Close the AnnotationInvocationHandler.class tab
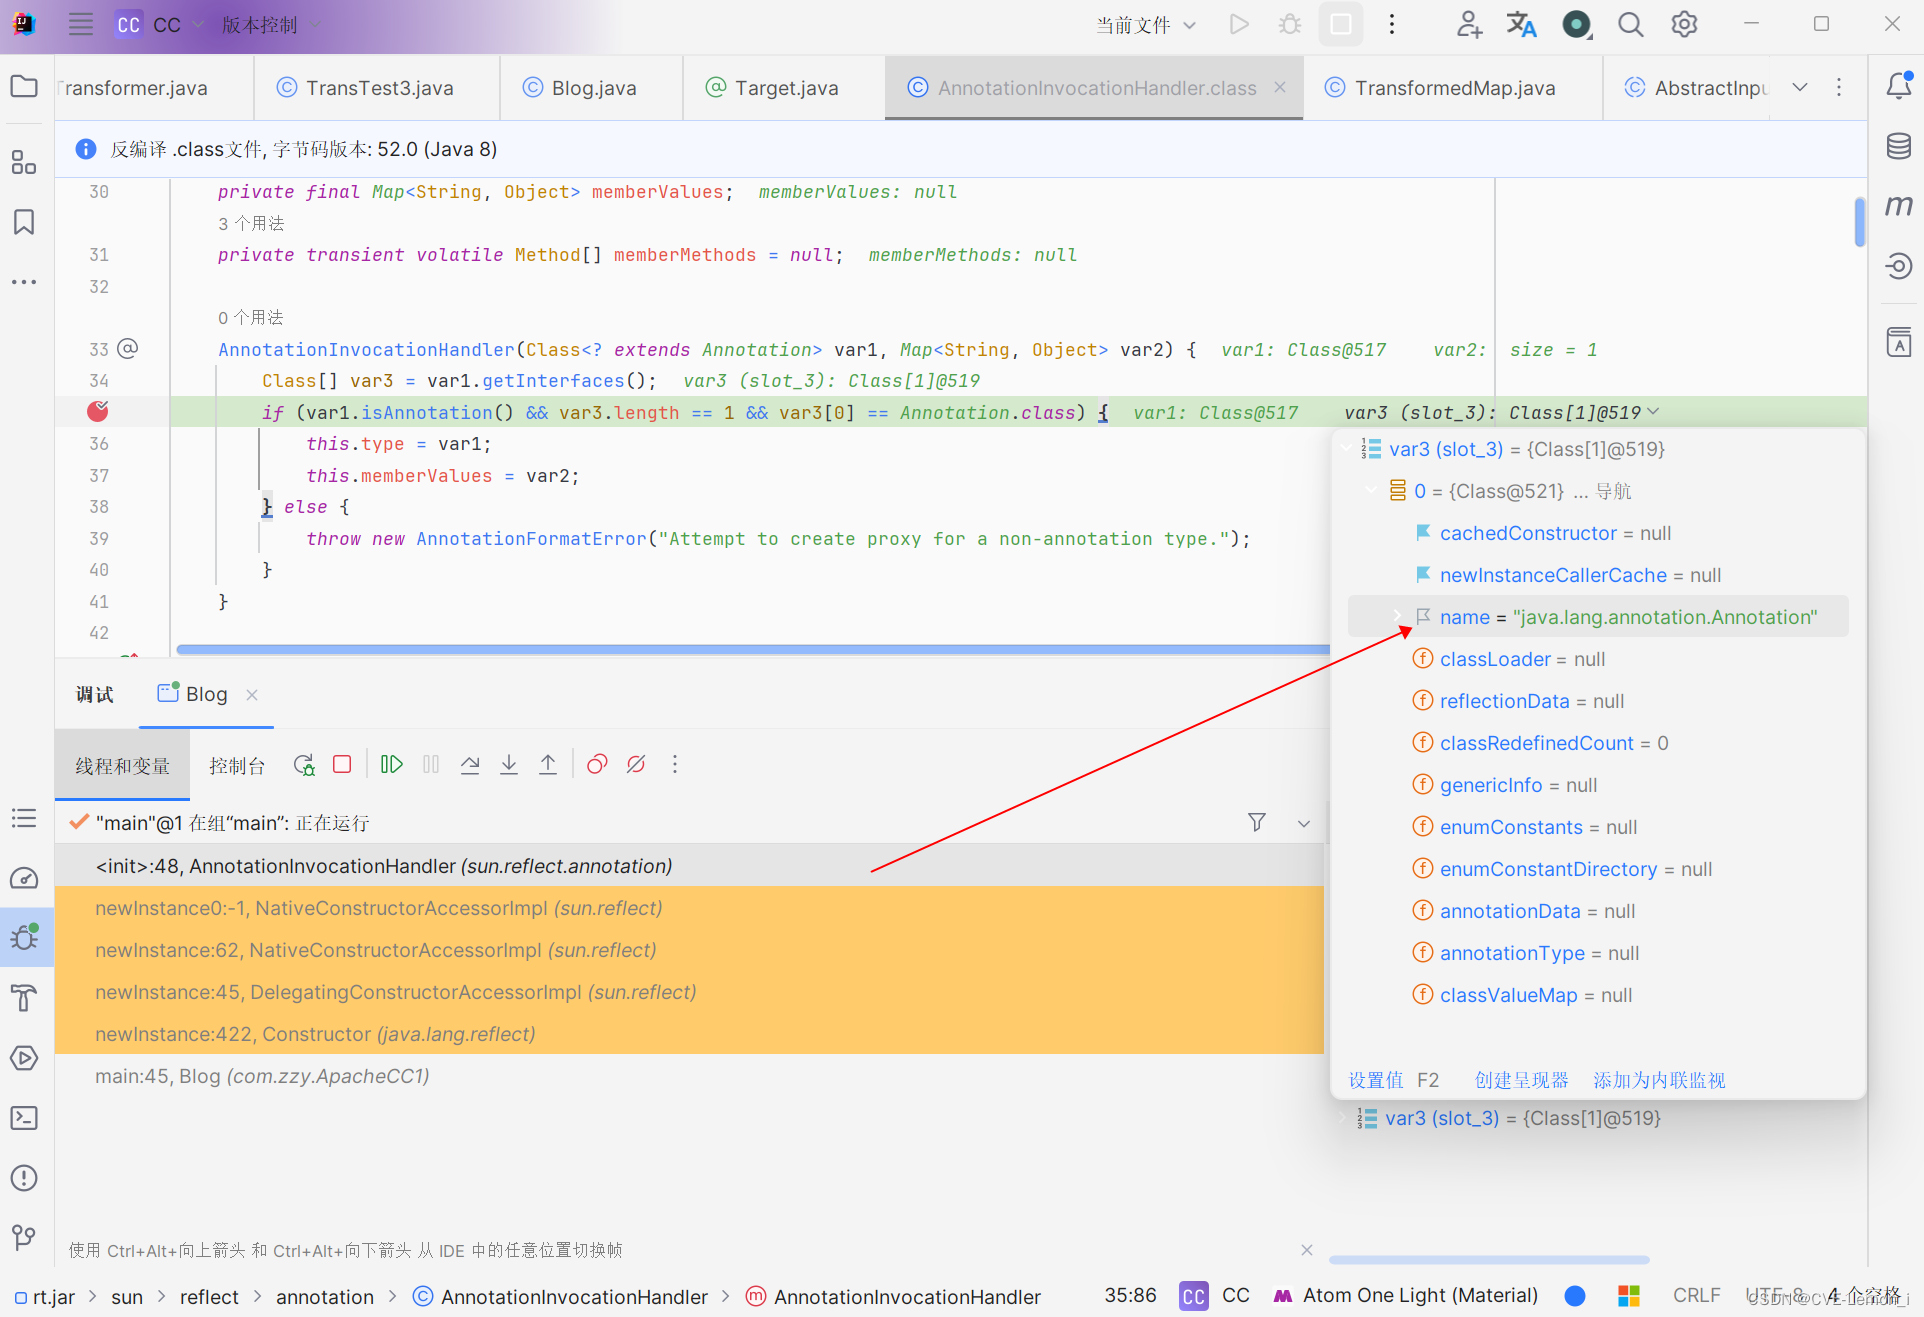The image size is (1924, 1317). pyautogui.click(x=1280, y=88)
